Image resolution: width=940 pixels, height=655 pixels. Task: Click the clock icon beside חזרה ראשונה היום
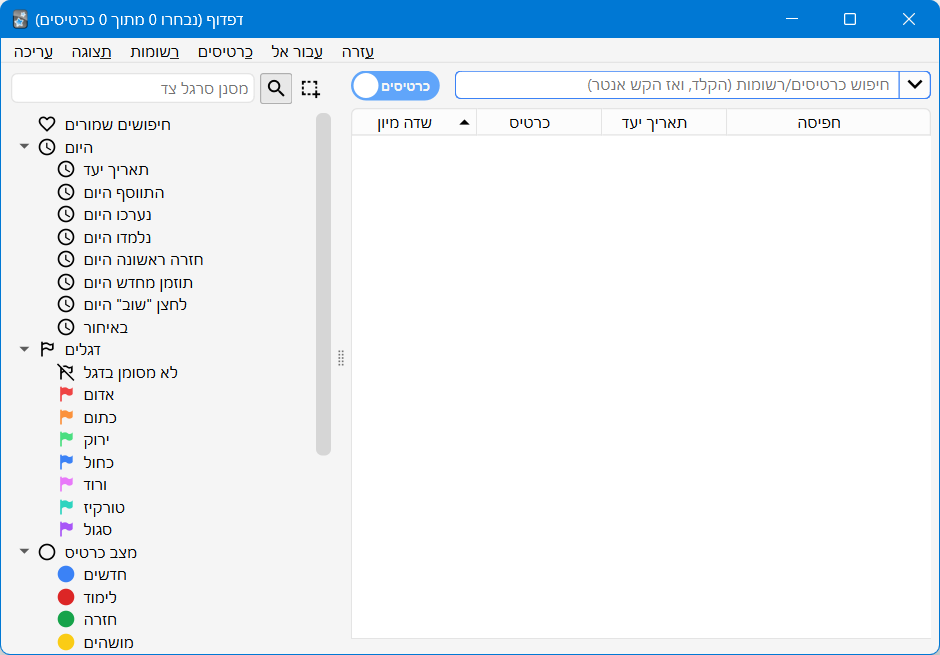pyautogui.click(x=66, y=259)
